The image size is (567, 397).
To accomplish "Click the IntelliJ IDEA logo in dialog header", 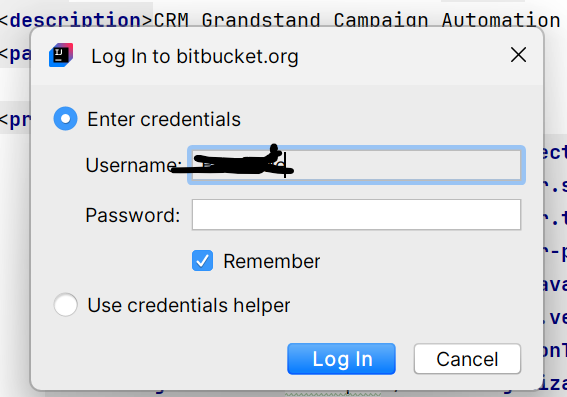I will [x=61, y=55].
